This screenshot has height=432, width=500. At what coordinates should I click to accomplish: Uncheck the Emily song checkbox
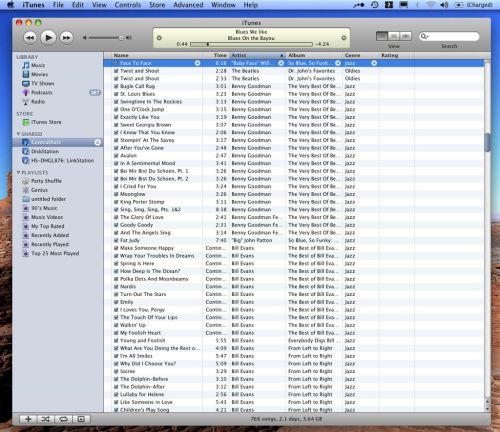point(116,302)
